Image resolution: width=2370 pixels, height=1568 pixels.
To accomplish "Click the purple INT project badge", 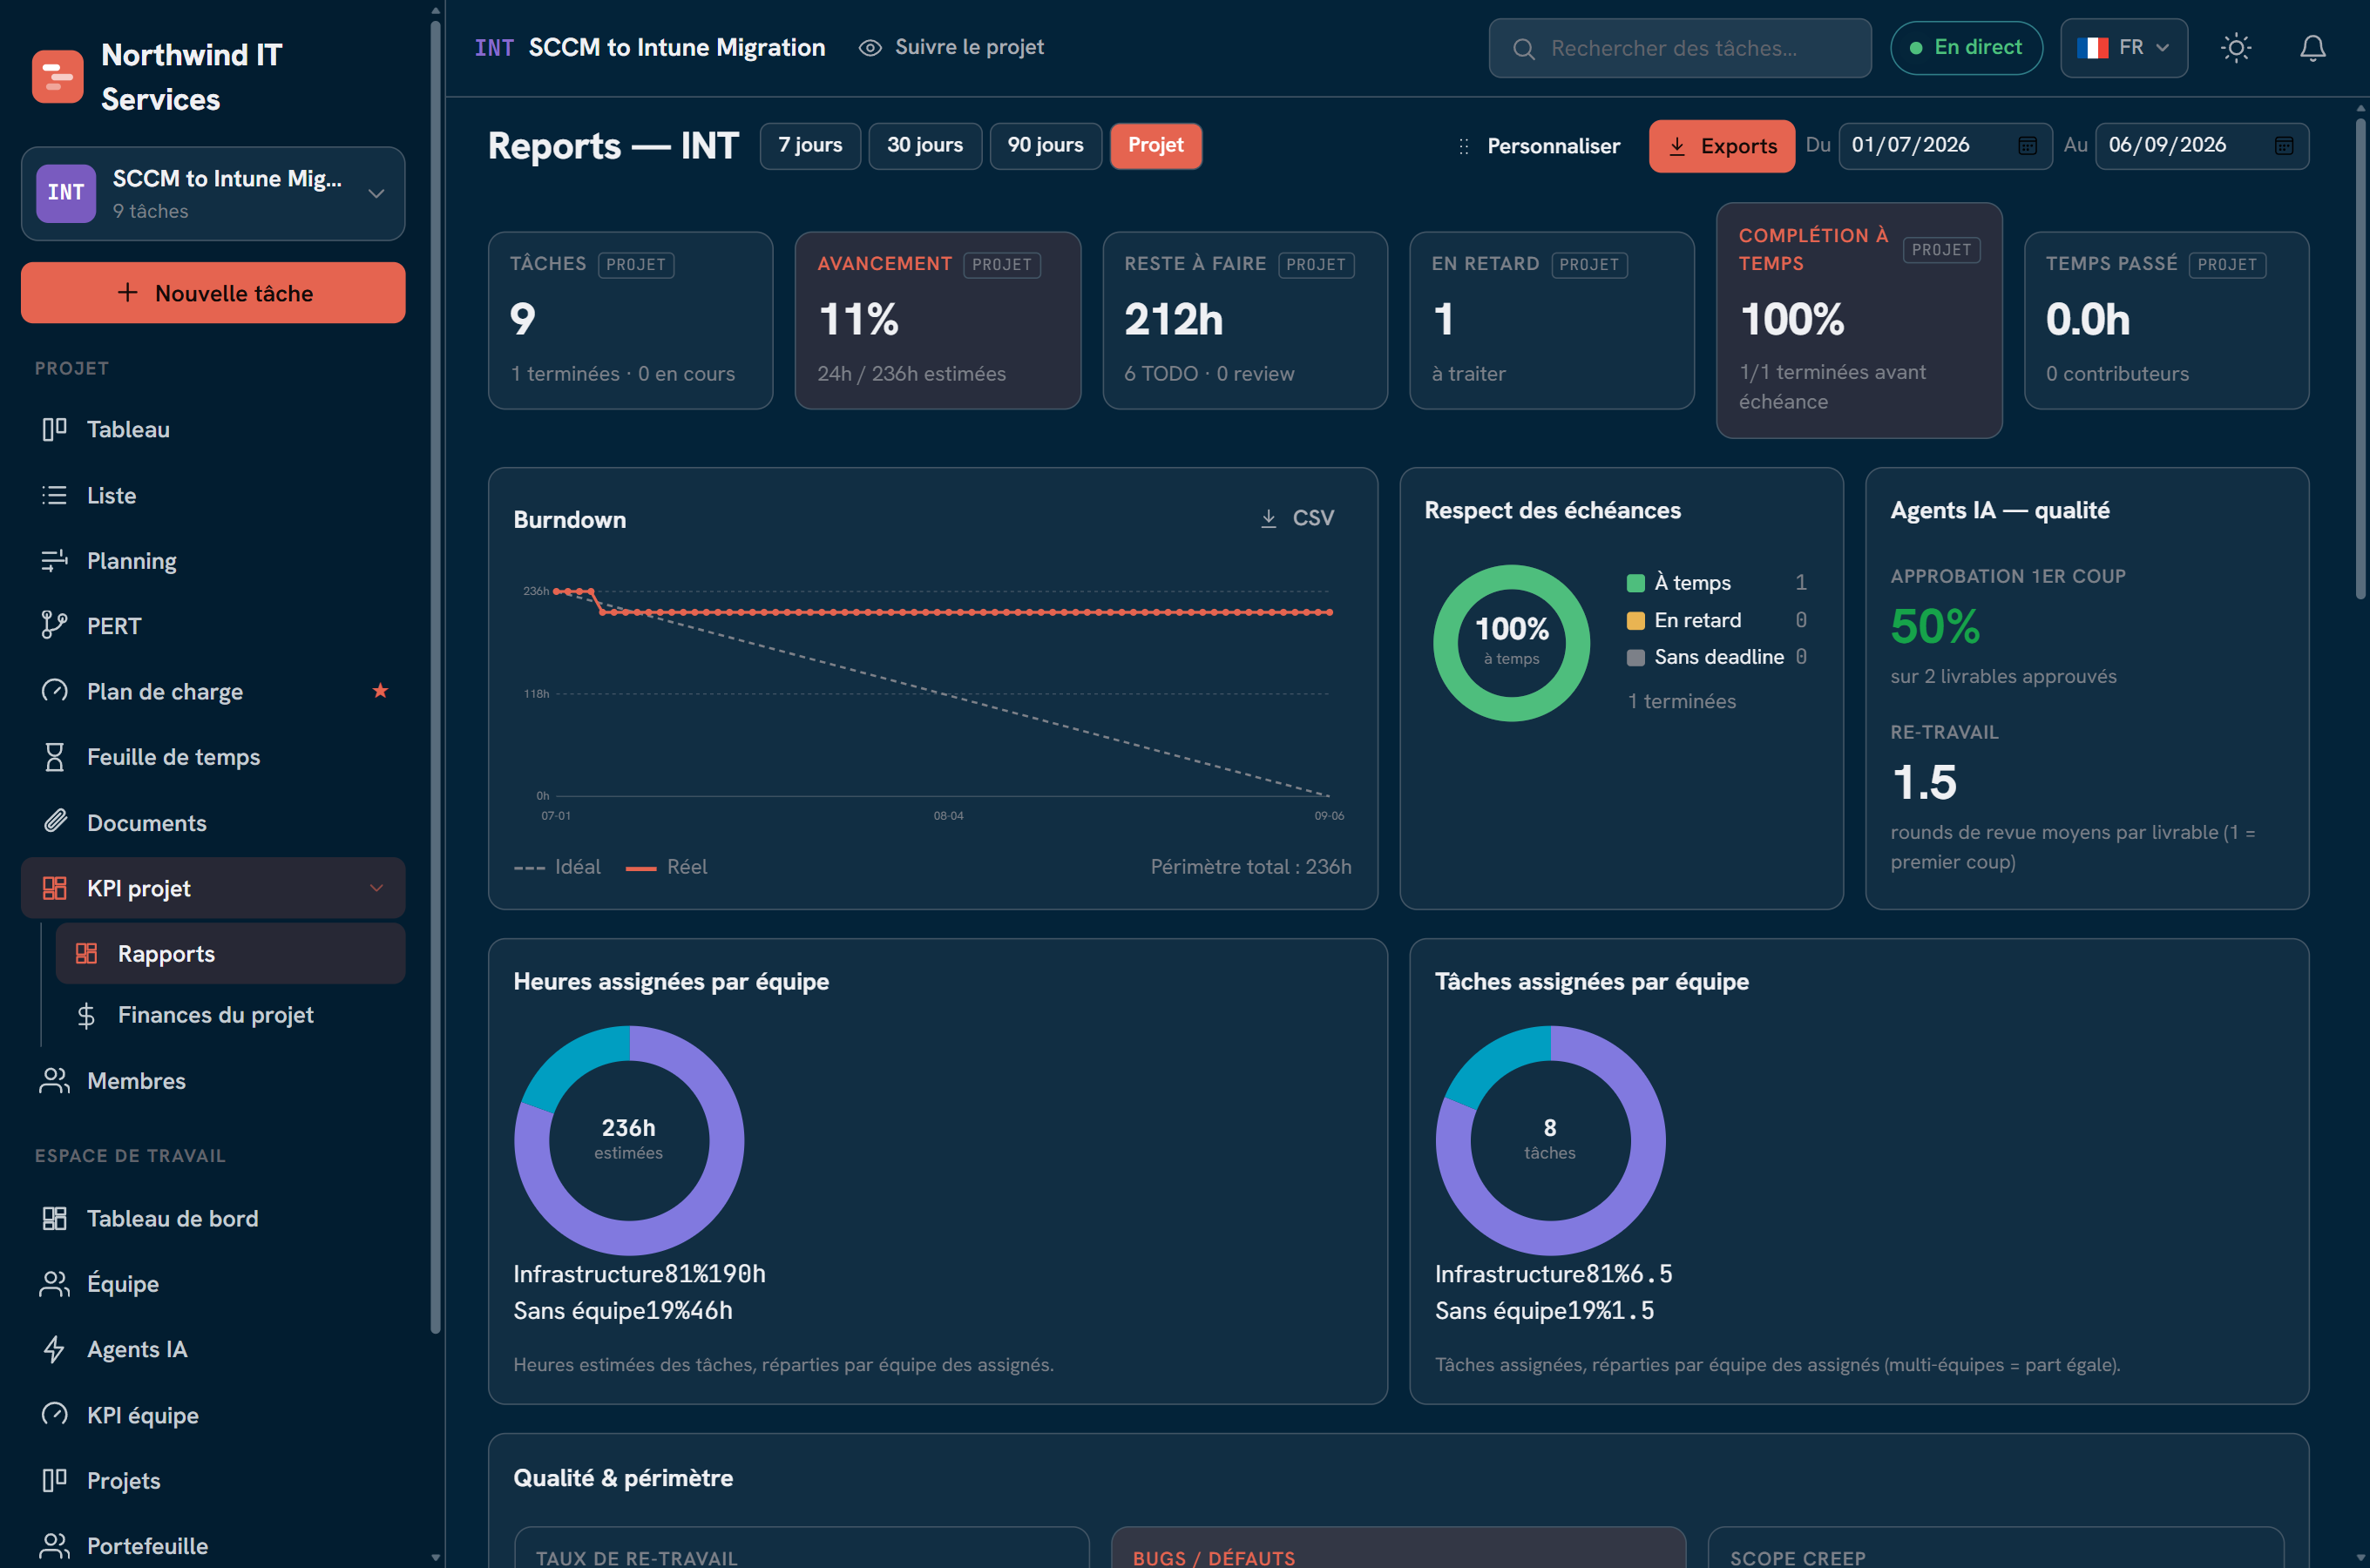I will coord(66,193).
